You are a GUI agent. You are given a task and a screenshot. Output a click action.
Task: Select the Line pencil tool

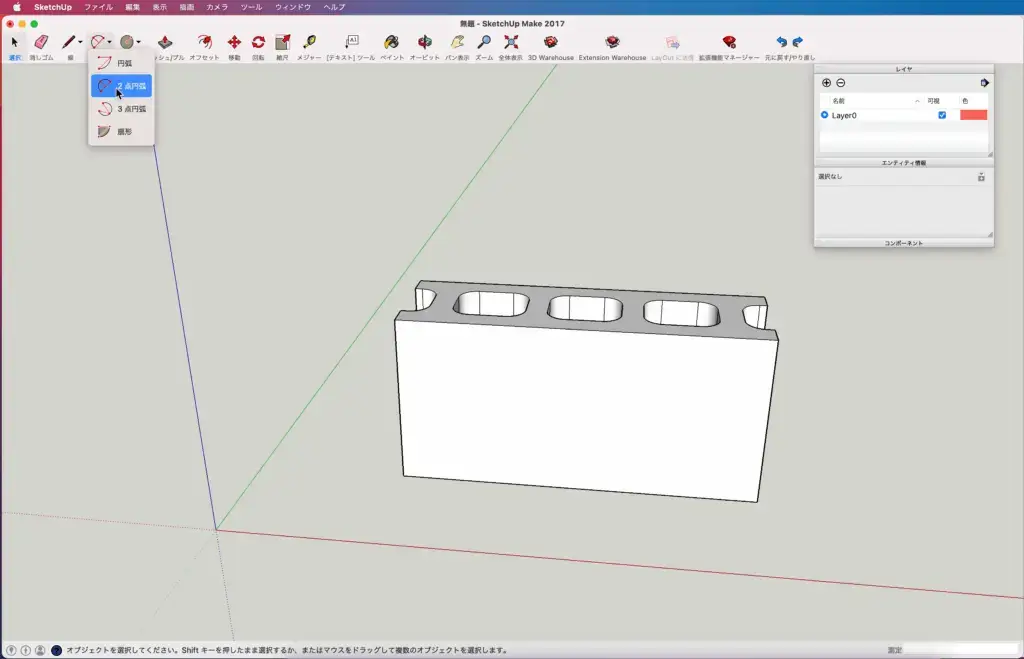68,42
